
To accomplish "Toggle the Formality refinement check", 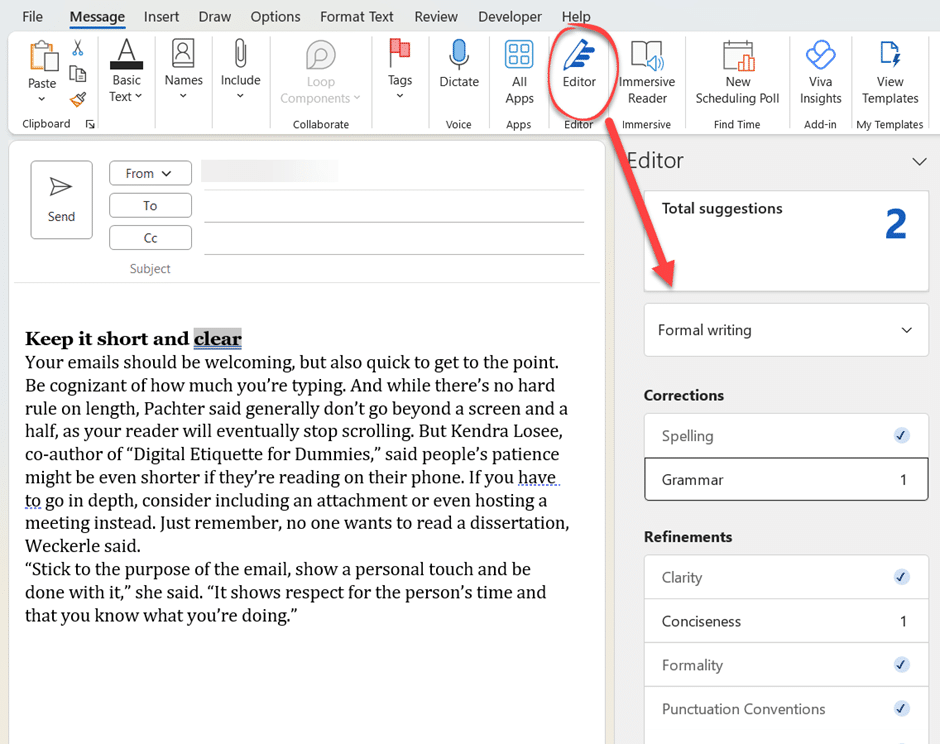I will pos(901,664).
